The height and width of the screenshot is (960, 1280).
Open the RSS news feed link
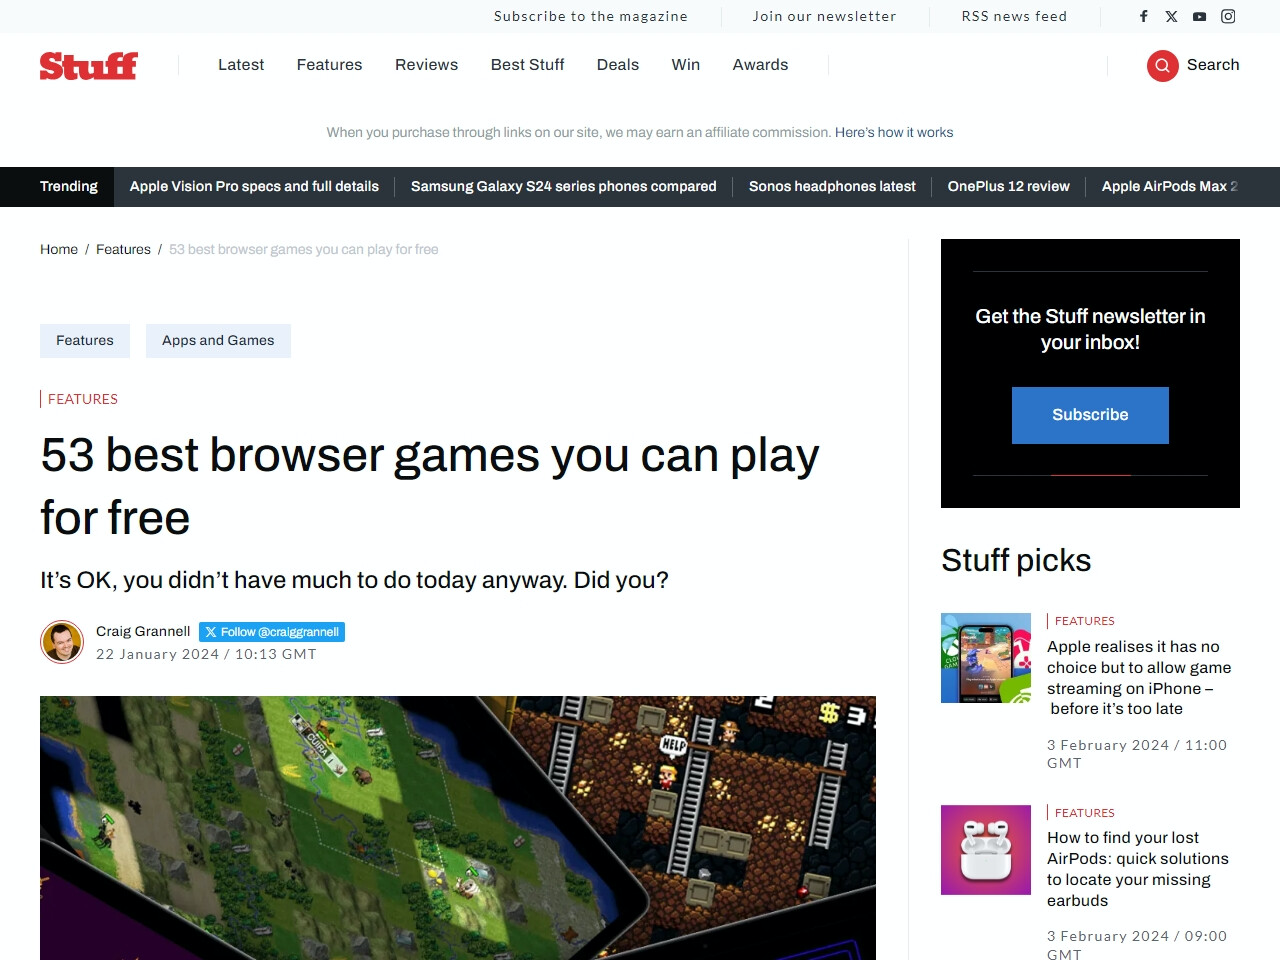[1015, 16]
